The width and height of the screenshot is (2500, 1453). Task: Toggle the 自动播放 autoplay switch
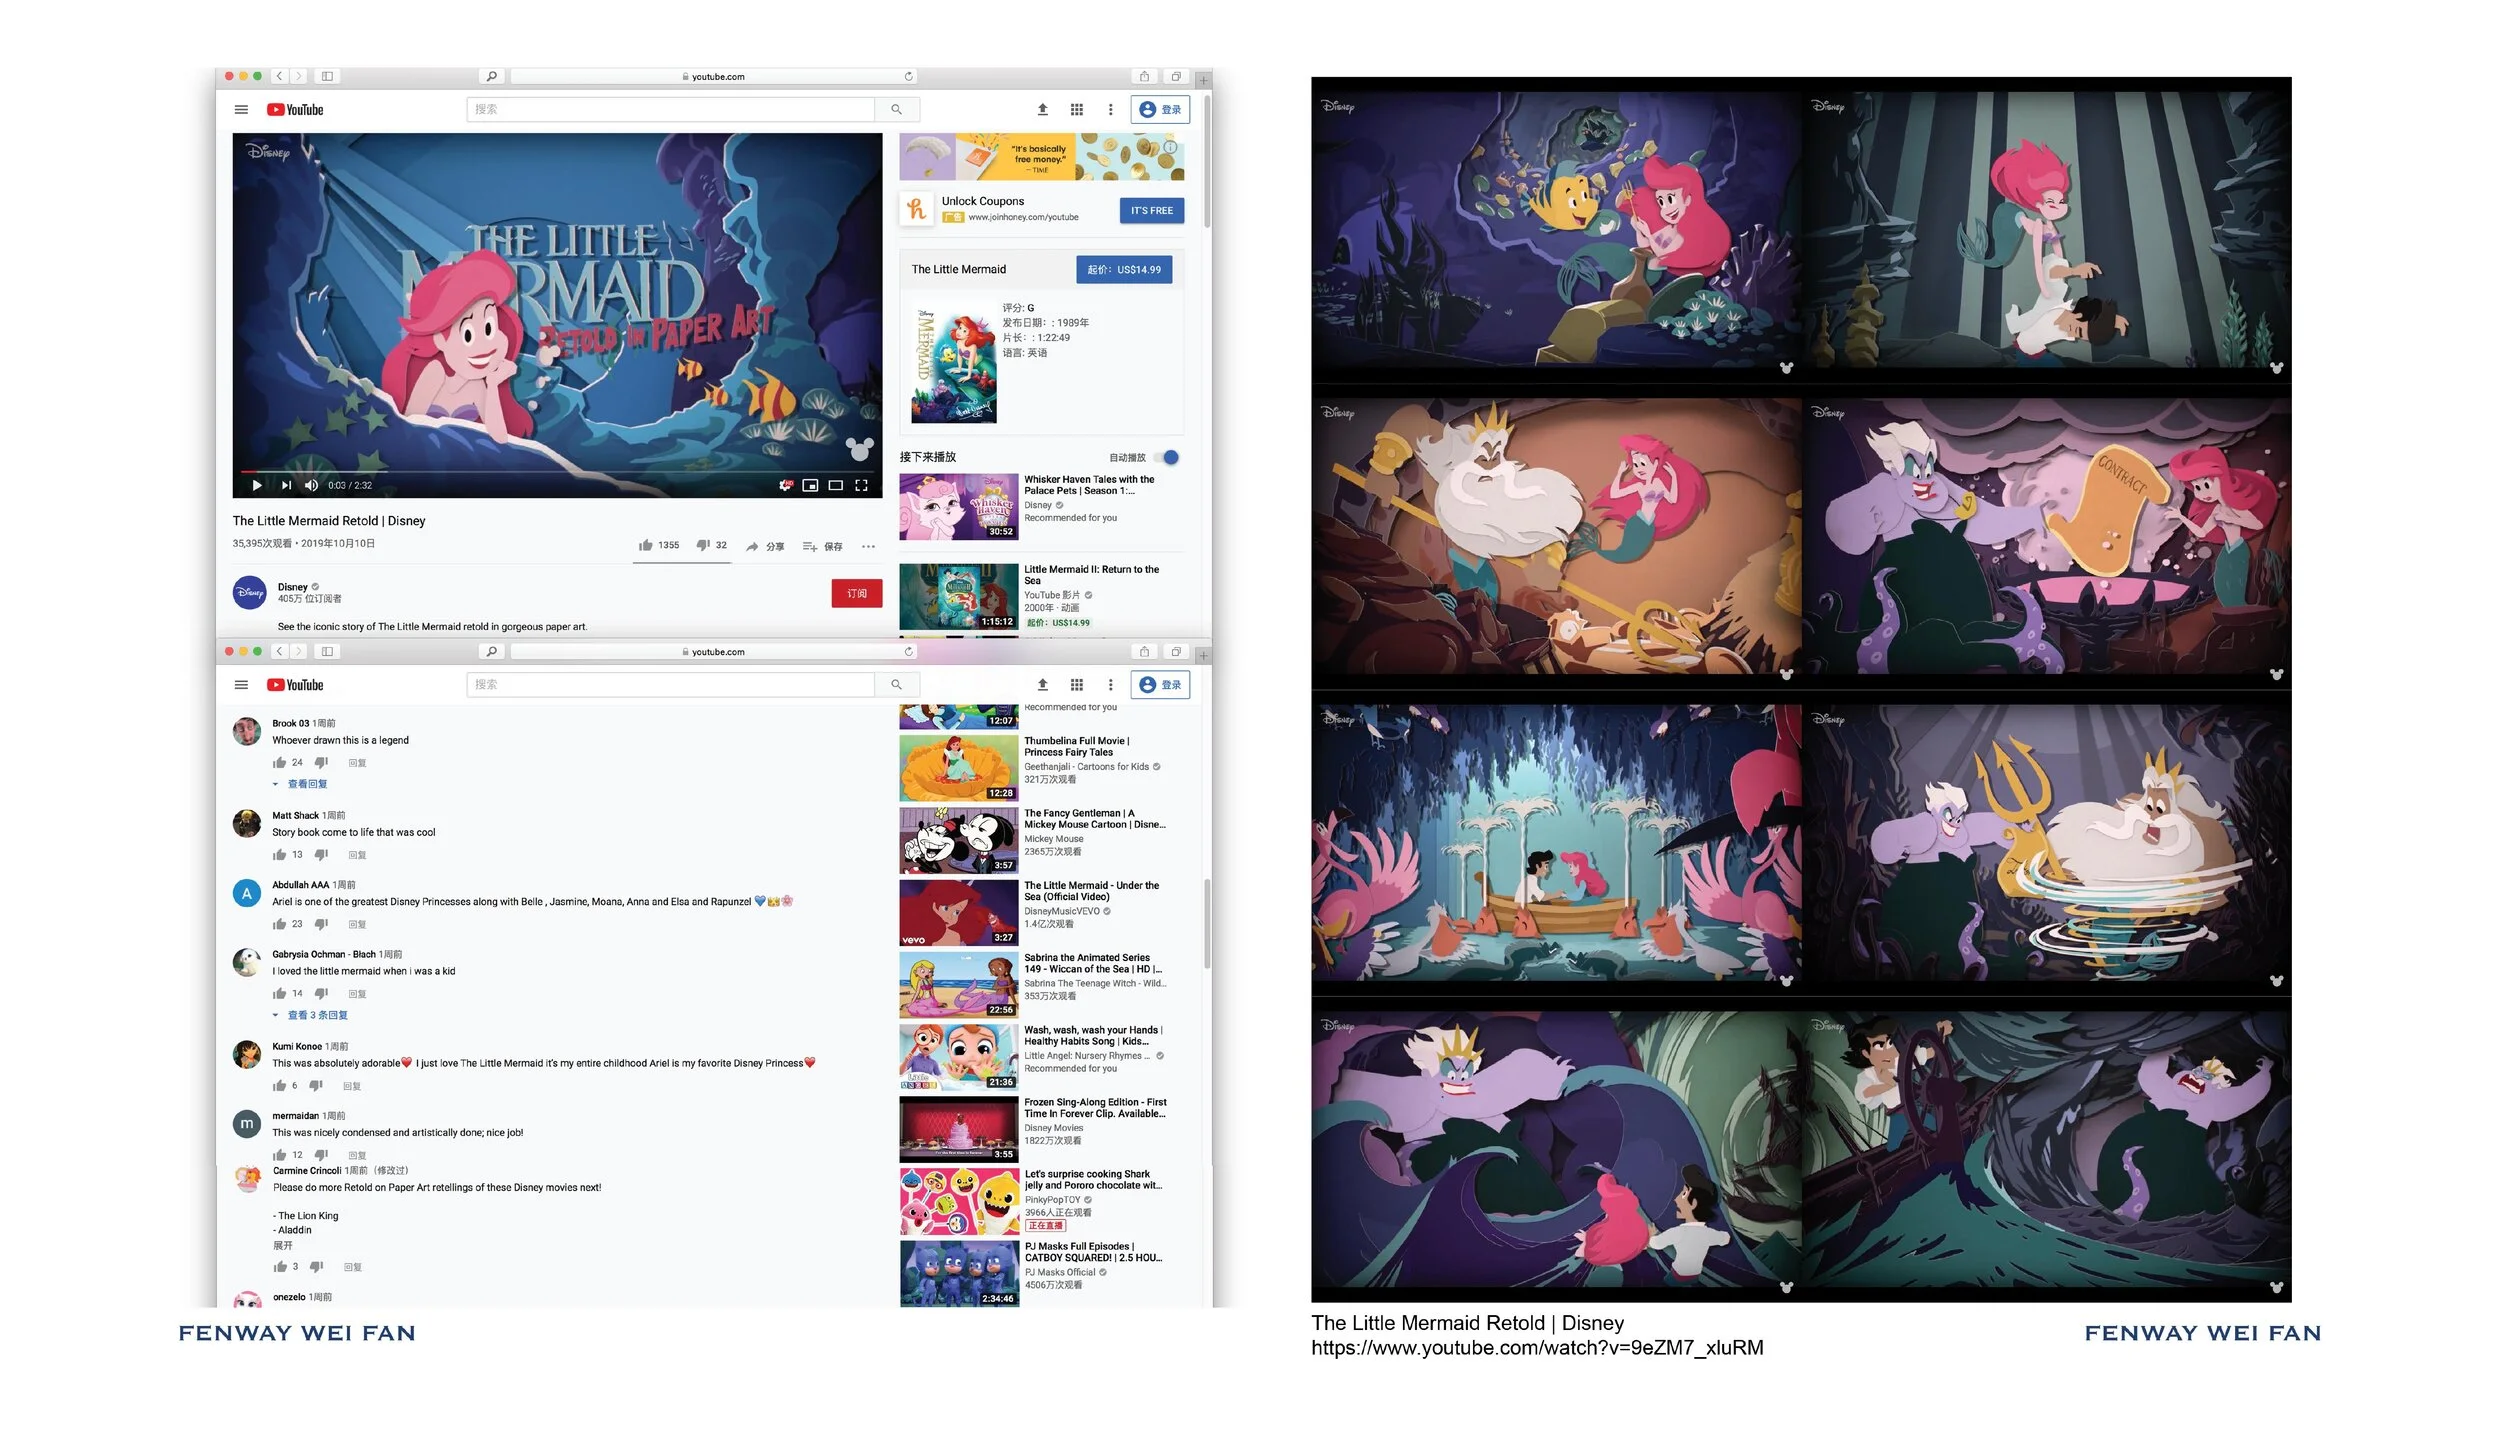coord(1167,458)
